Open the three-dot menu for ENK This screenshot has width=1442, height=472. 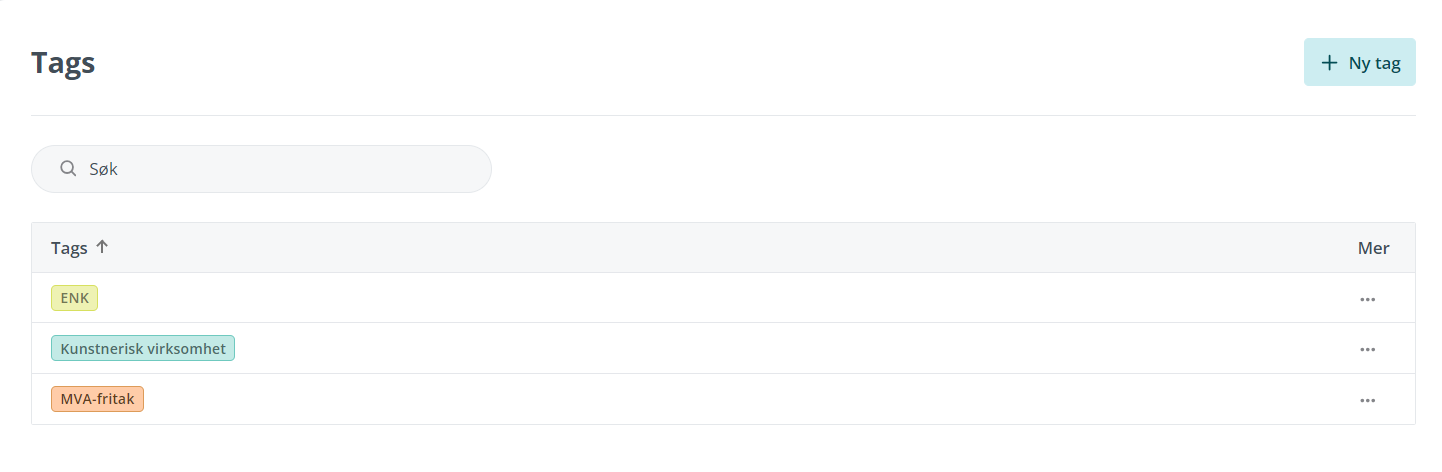pos(1367,299)
